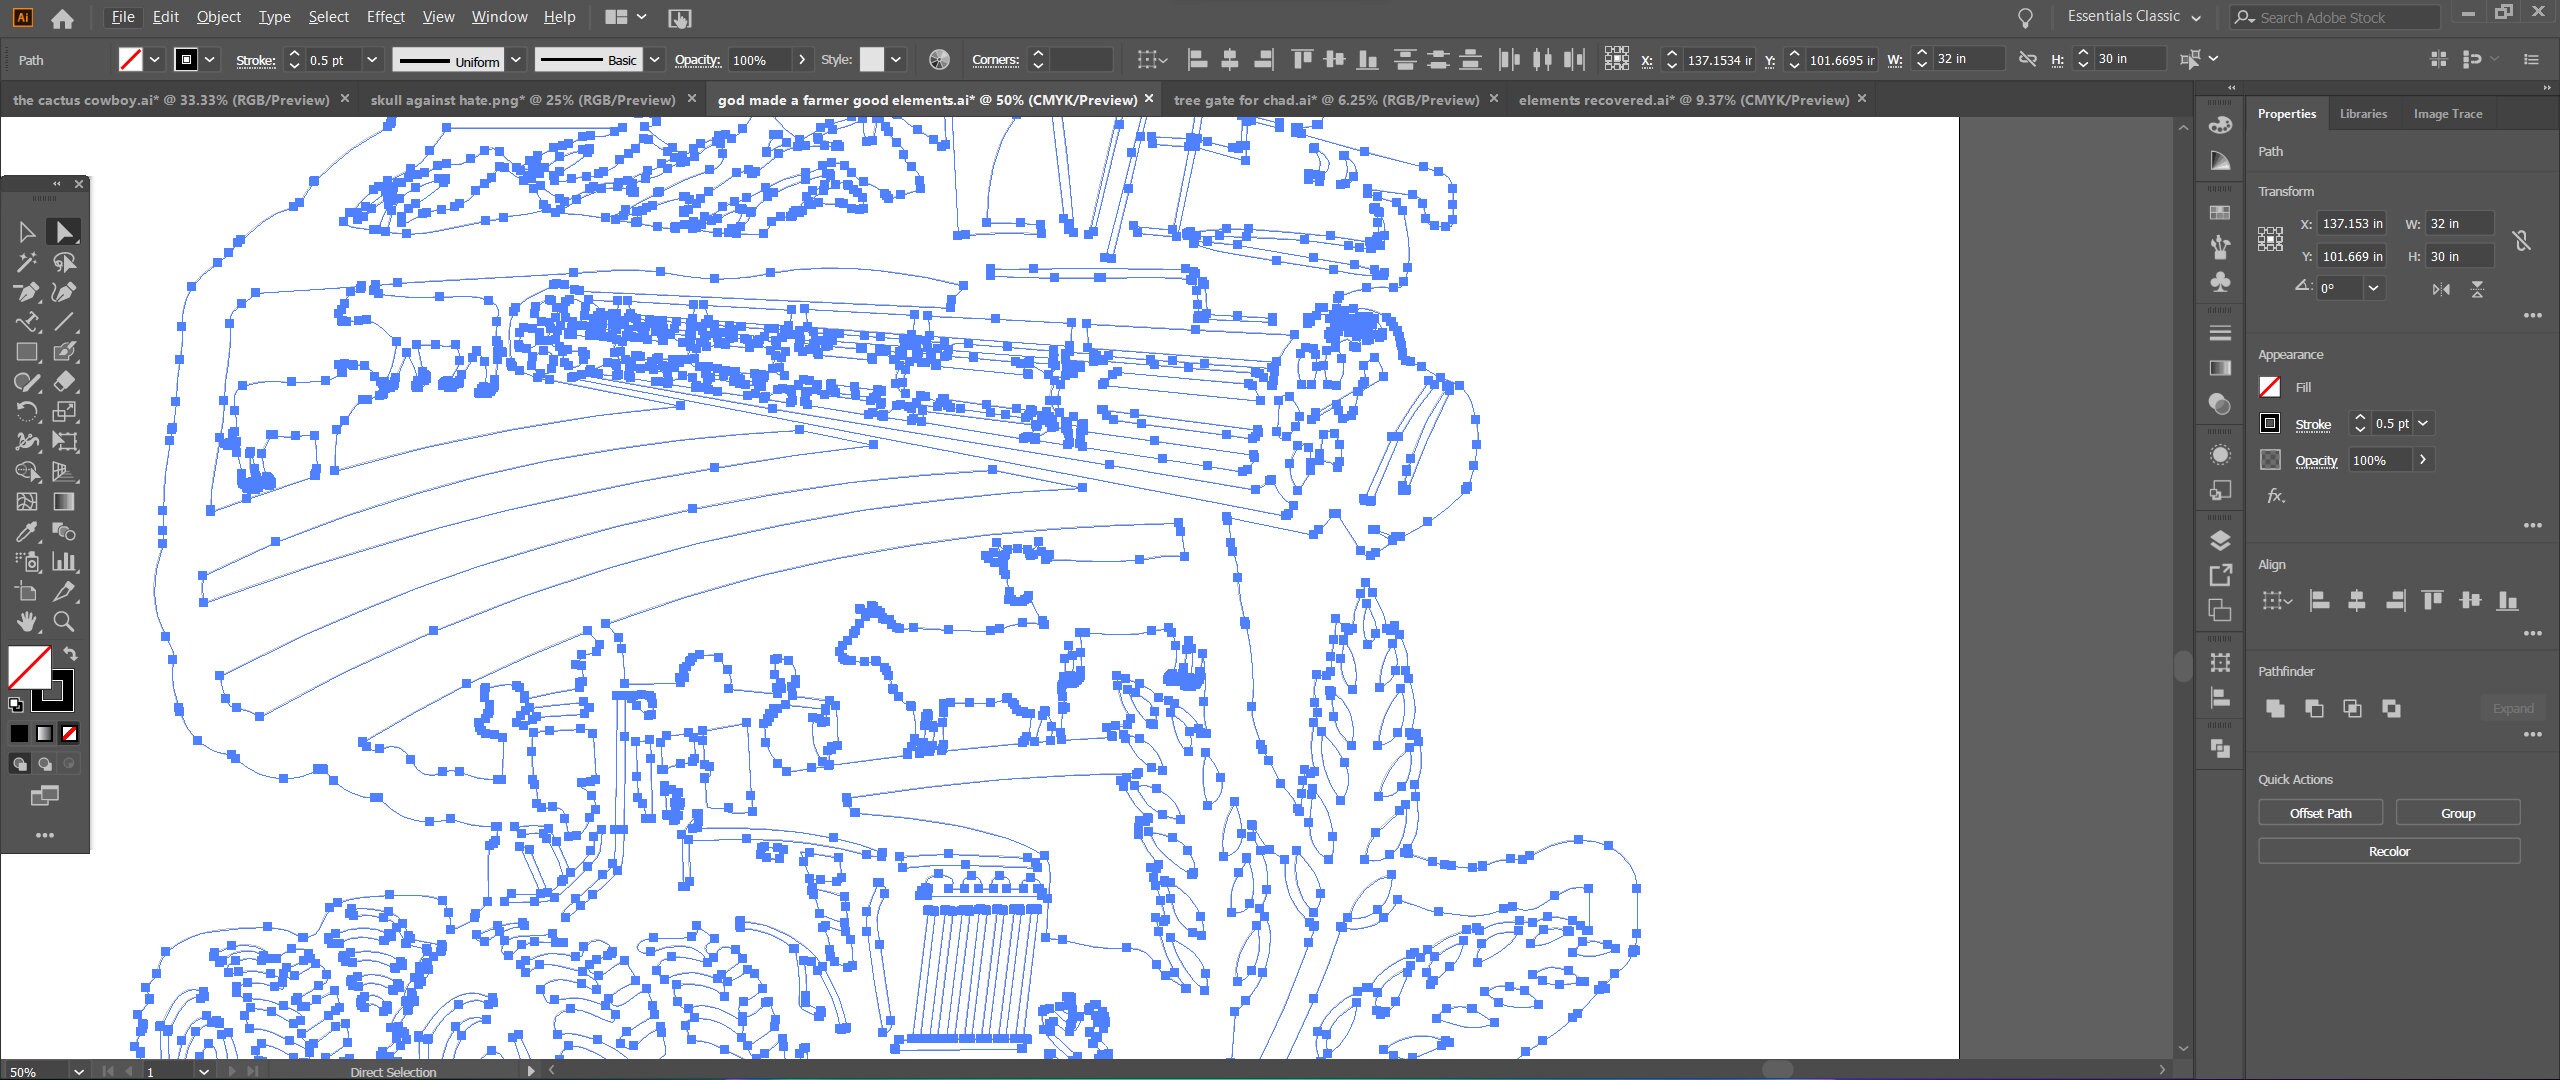Viewport: 2560px width, 1080px height.
Task: Select the Eyedropper tool
Action: (27, 532)
